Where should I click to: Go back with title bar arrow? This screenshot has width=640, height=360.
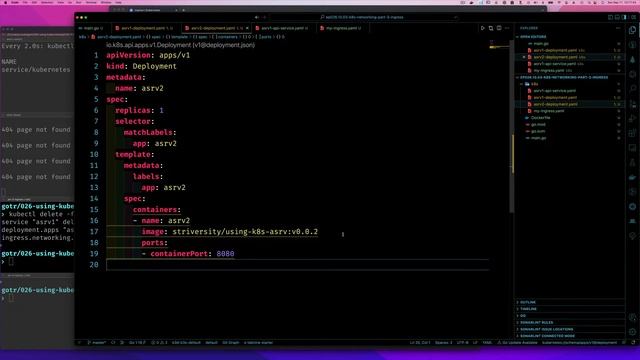point(257,17)
